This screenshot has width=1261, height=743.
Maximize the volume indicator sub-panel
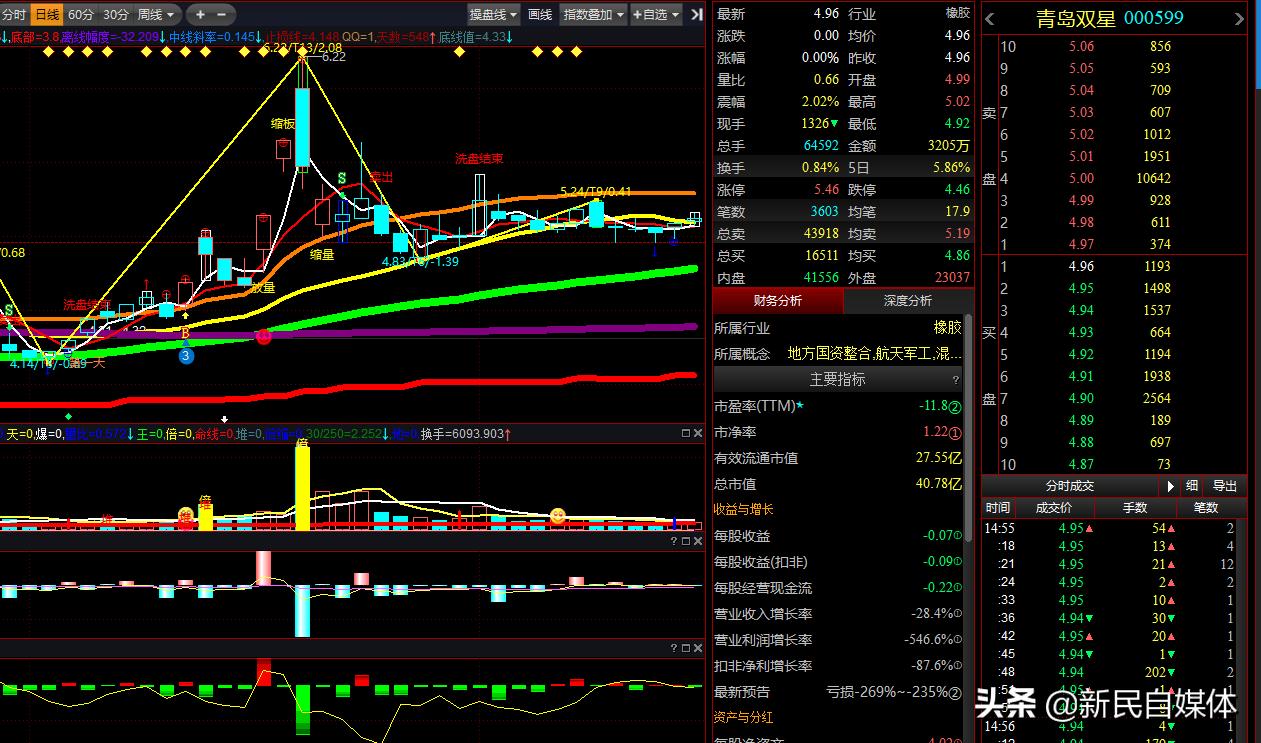[x=685, y=433]
